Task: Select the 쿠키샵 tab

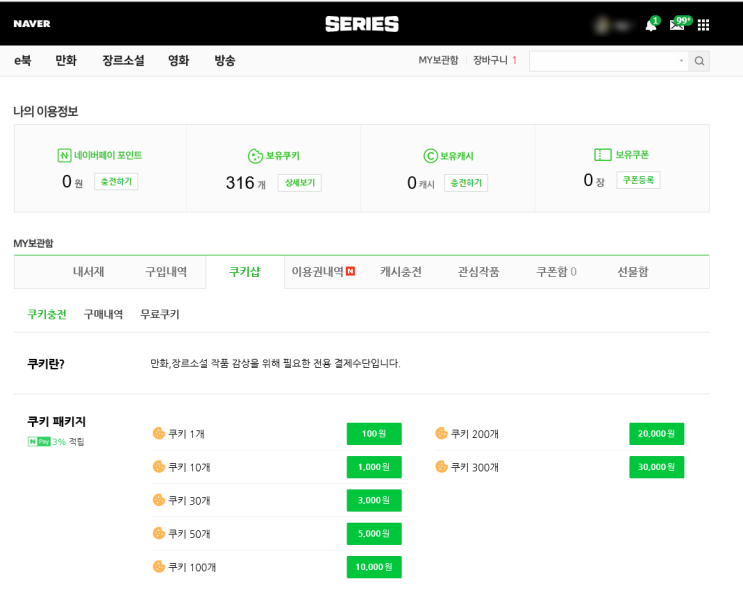Action: [x=245, y=271]
